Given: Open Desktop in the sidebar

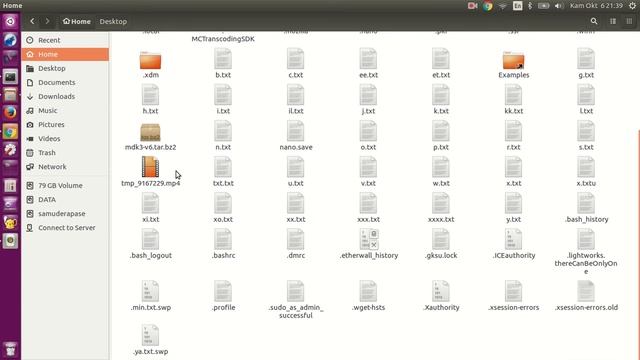Looking at the screenshot, I should point(65,68).
